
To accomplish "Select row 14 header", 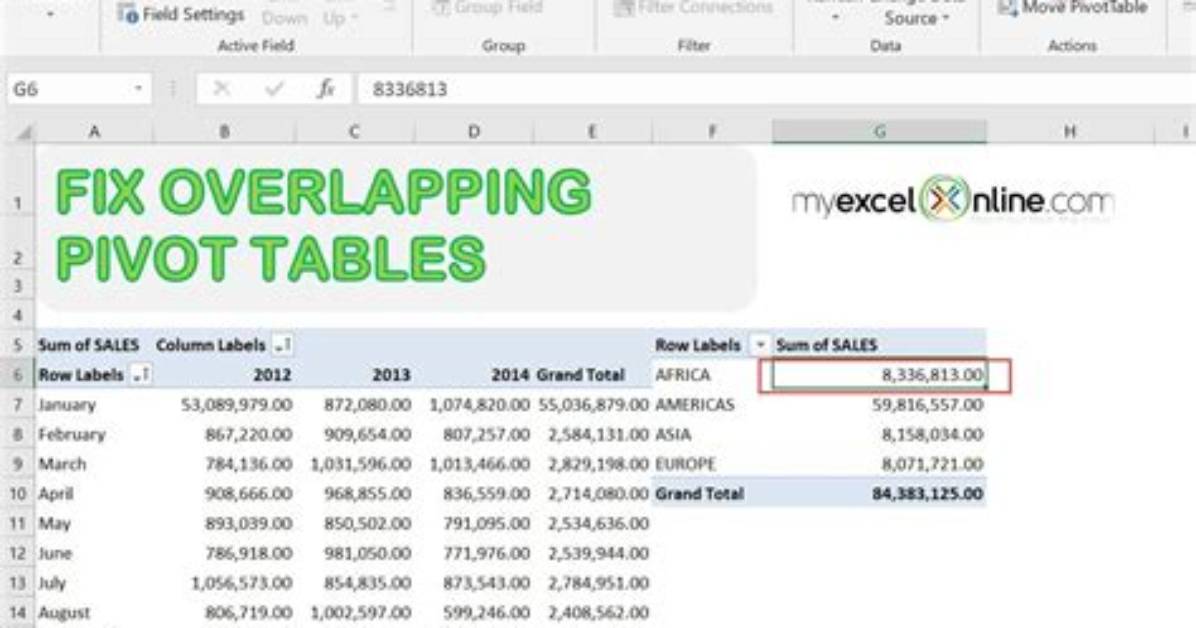I will [x=18, y=613].
